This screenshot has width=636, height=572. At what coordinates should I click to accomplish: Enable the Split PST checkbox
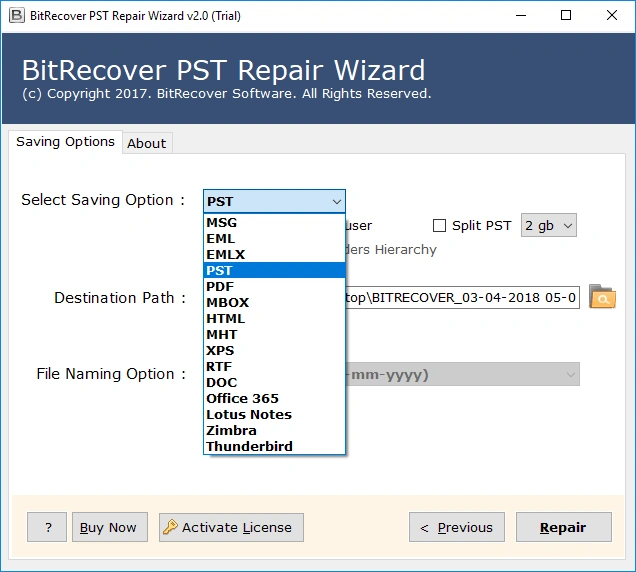pos(439,226)
